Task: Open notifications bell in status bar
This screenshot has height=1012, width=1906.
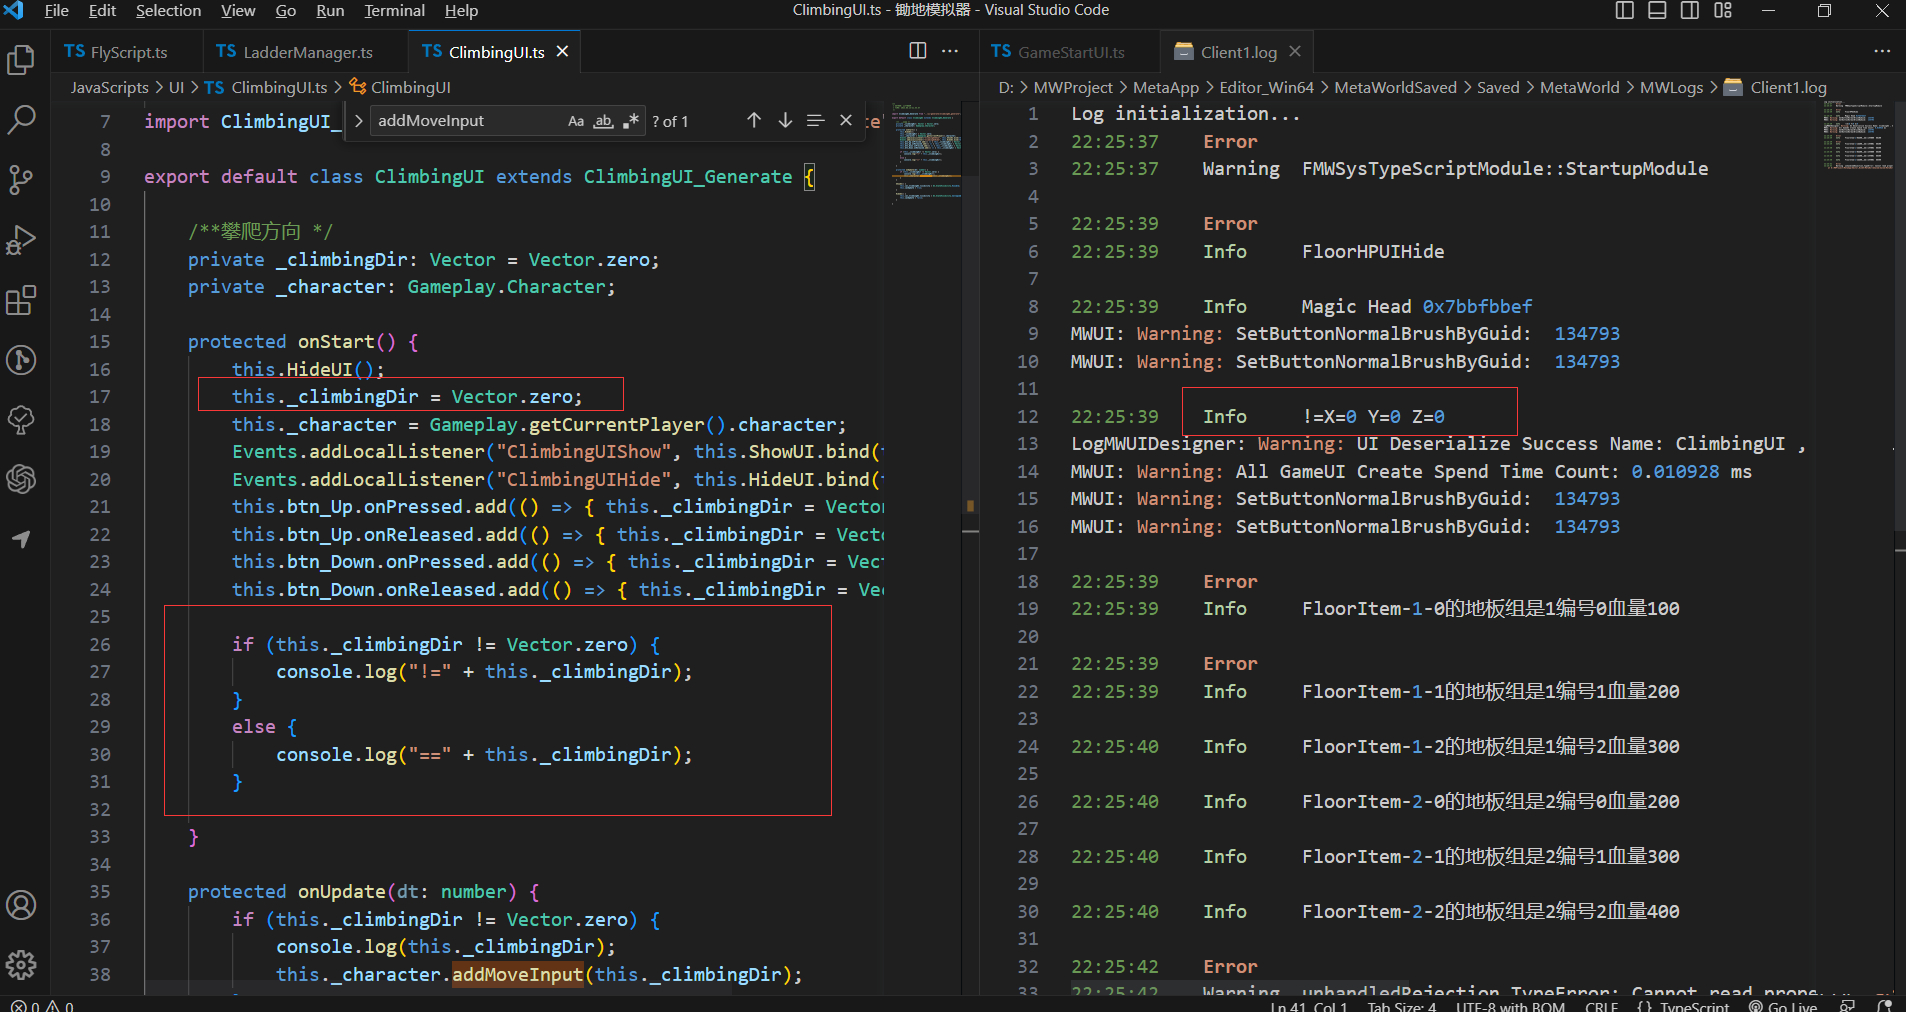Action: tap(1885, 1006)
